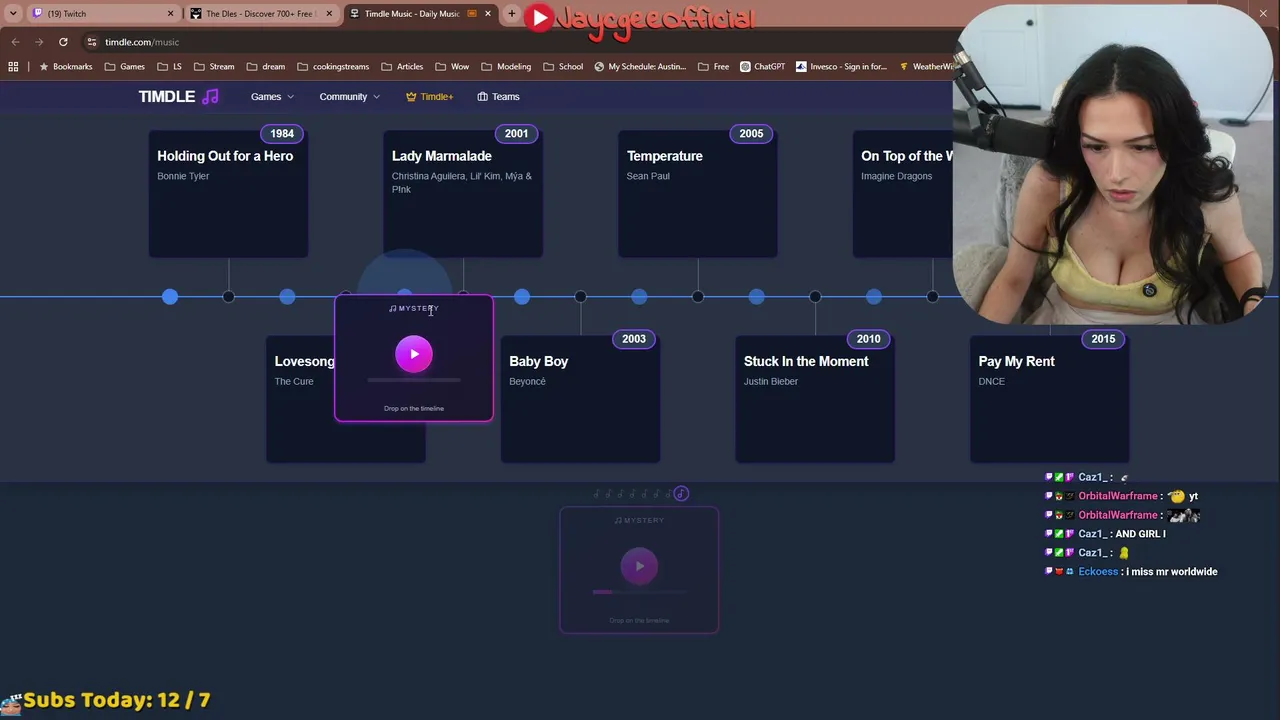Open the Modeling bookmark folder
The height and width of the screenshot is (720, 1280).
[x=506, y=67]
